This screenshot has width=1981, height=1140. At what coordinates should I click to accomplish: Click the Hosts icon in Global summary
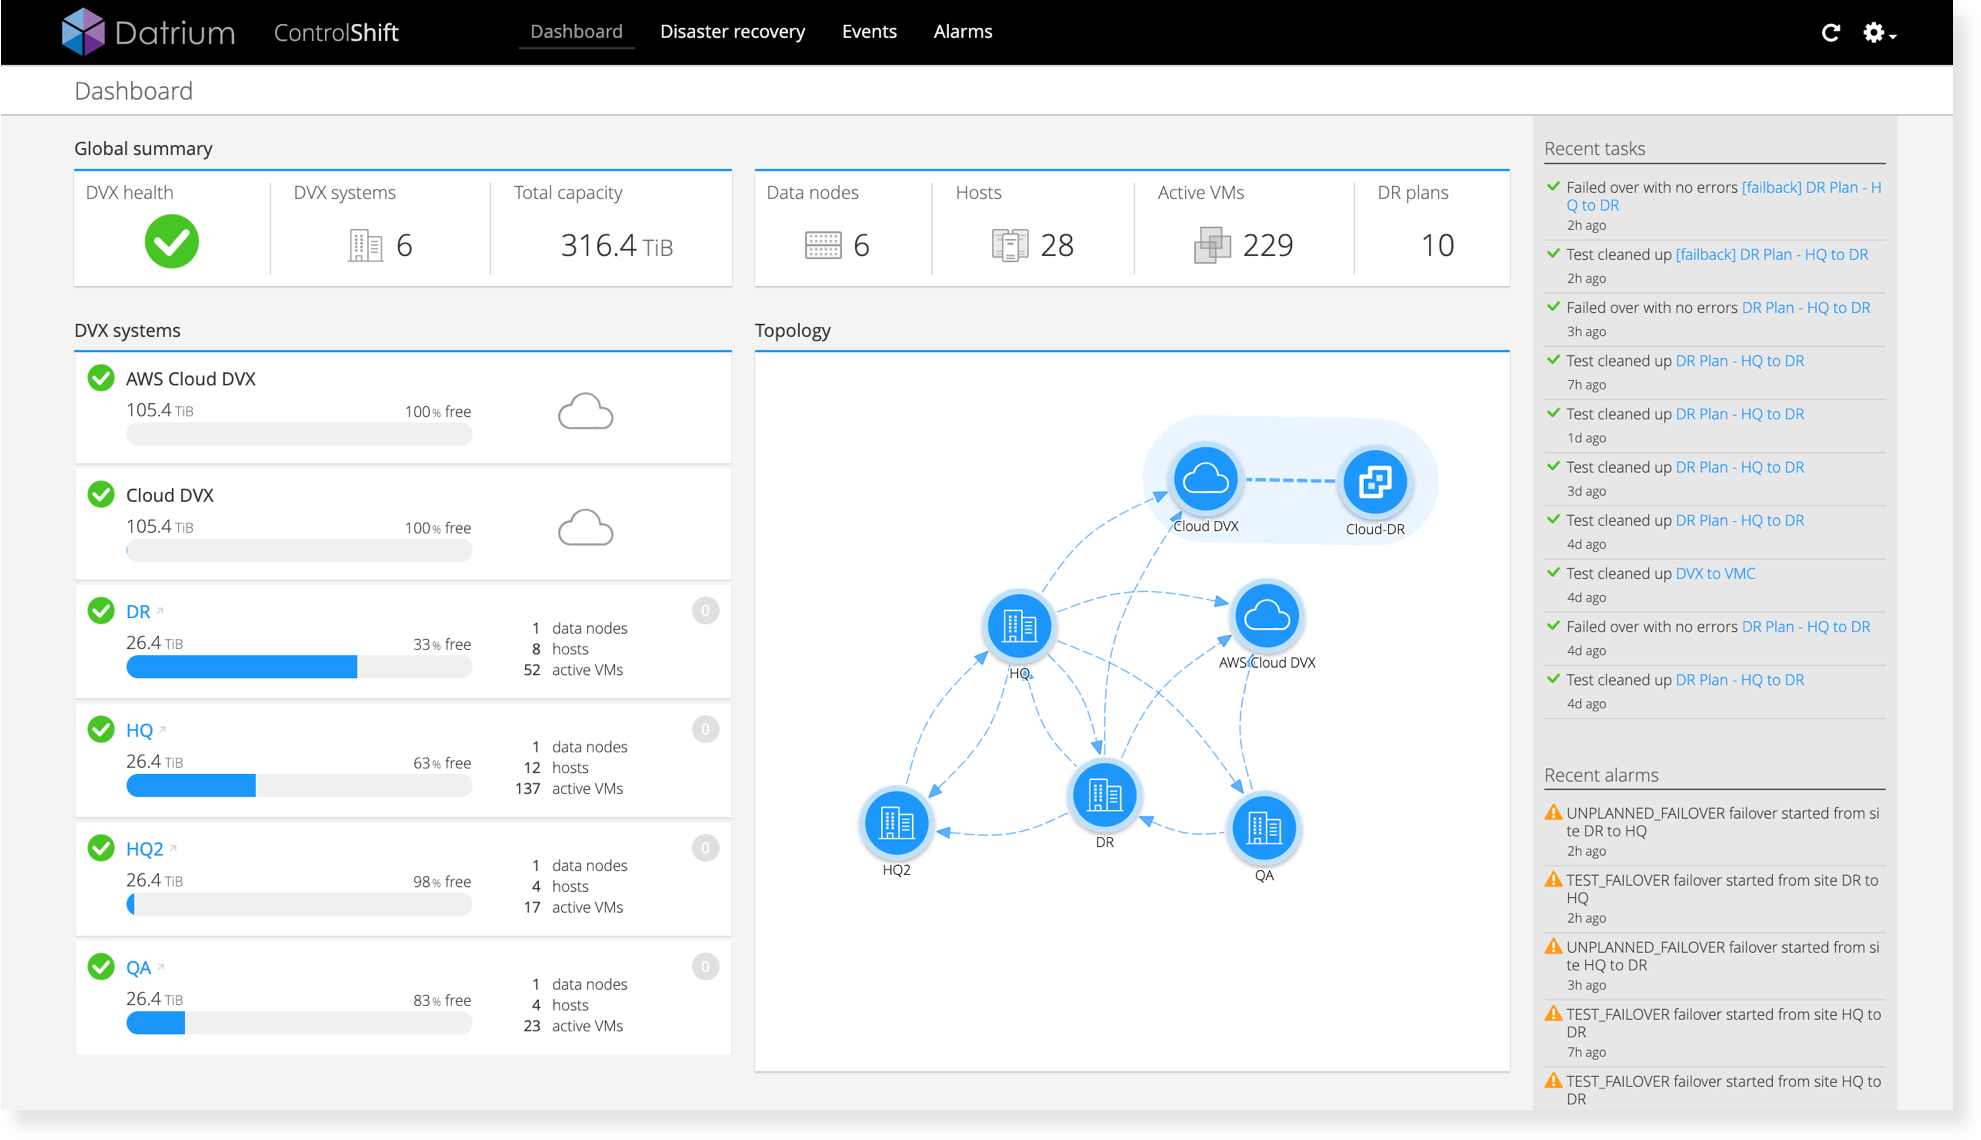[x=1010, y=245]
